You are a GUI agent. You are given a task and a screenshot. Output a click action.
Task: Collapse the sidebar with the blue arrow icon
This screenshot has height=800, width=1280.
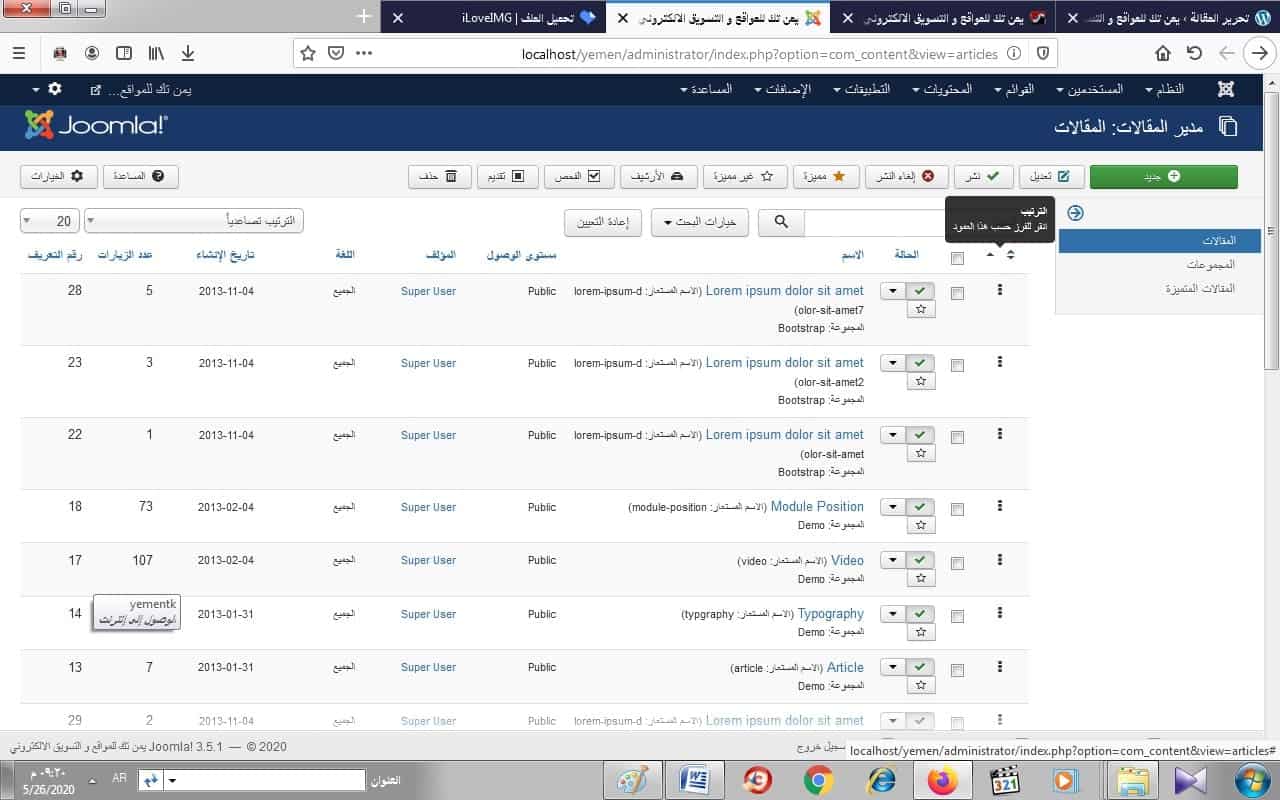(x=1075, y=213)
